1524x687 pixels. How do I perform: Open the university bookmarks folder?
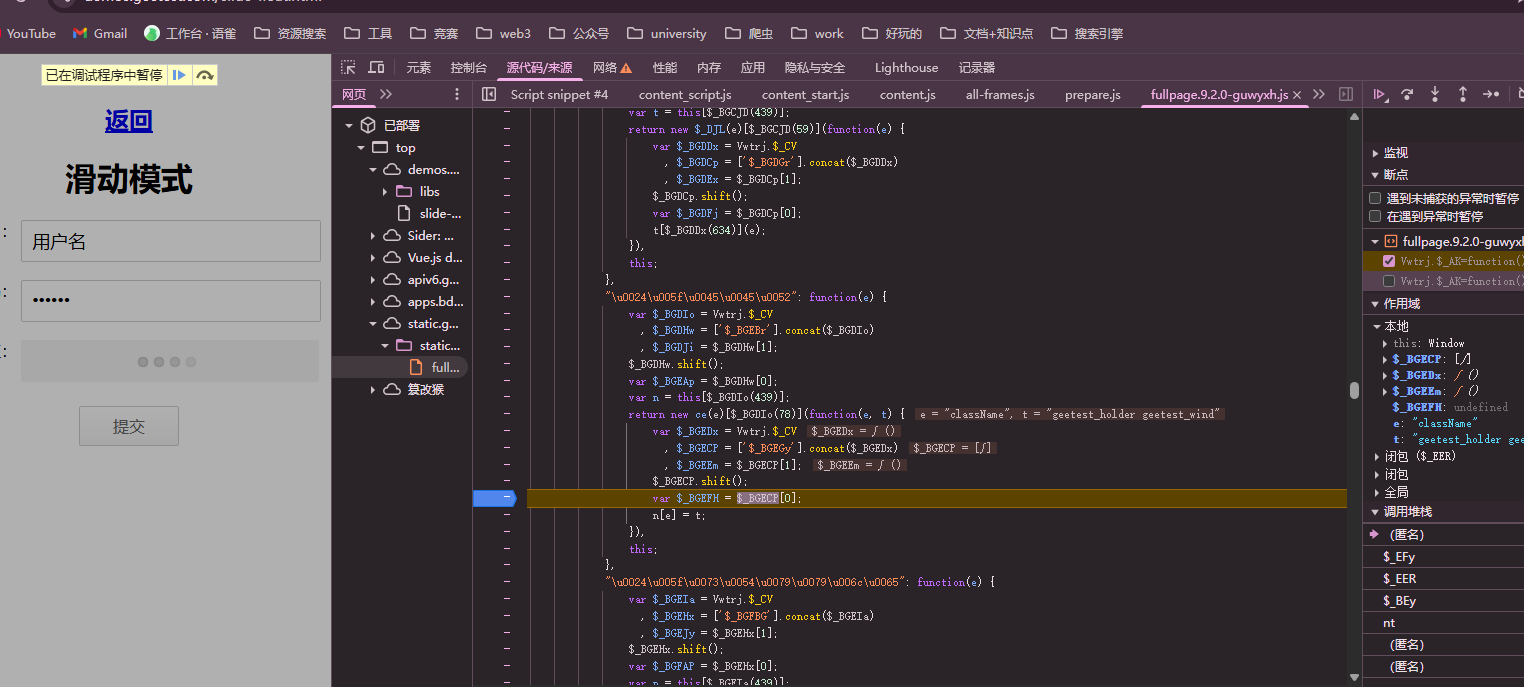click(x=667, y=33)
